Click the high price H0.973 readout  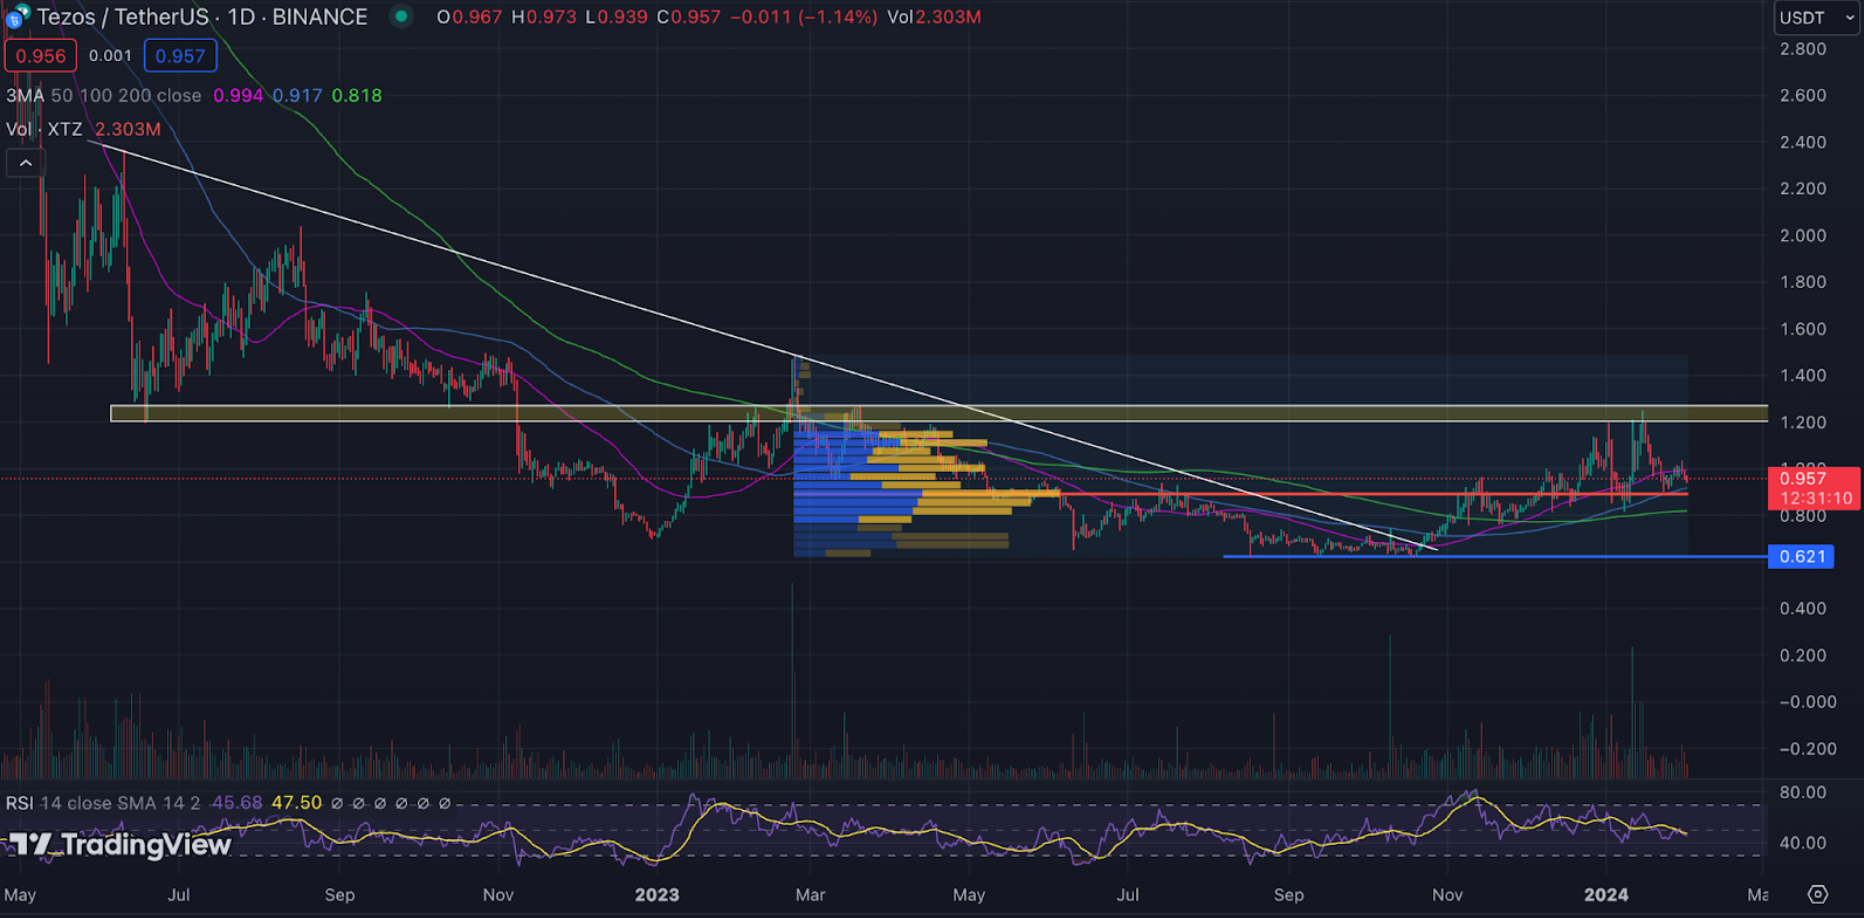coord(543,17)
